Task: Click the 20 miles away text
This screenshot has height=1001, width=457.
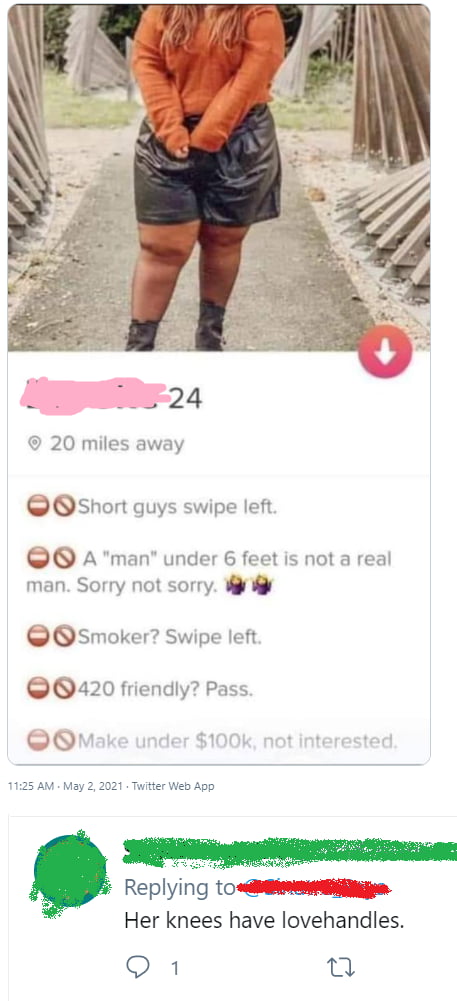Action: click(x=117, y=444)
